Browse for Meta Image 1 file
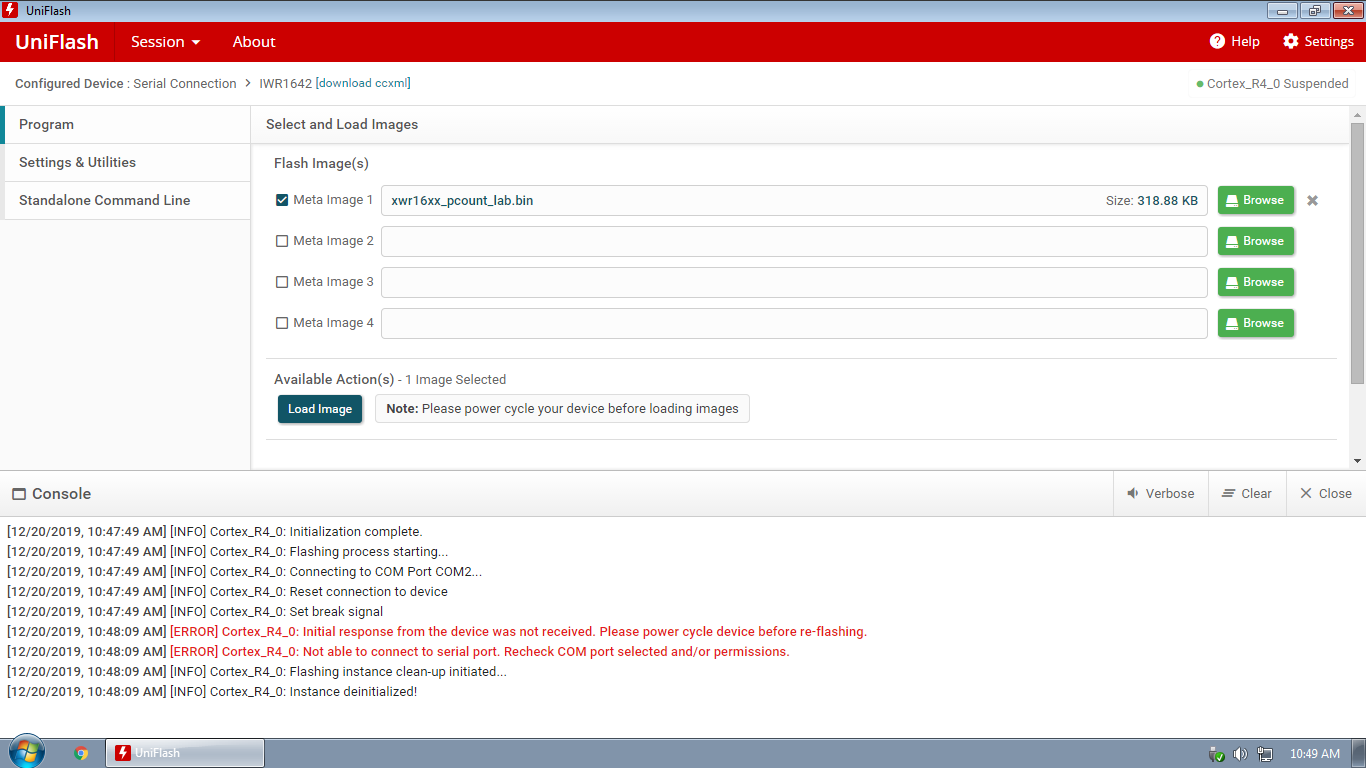 click(x=1256, y=200)
